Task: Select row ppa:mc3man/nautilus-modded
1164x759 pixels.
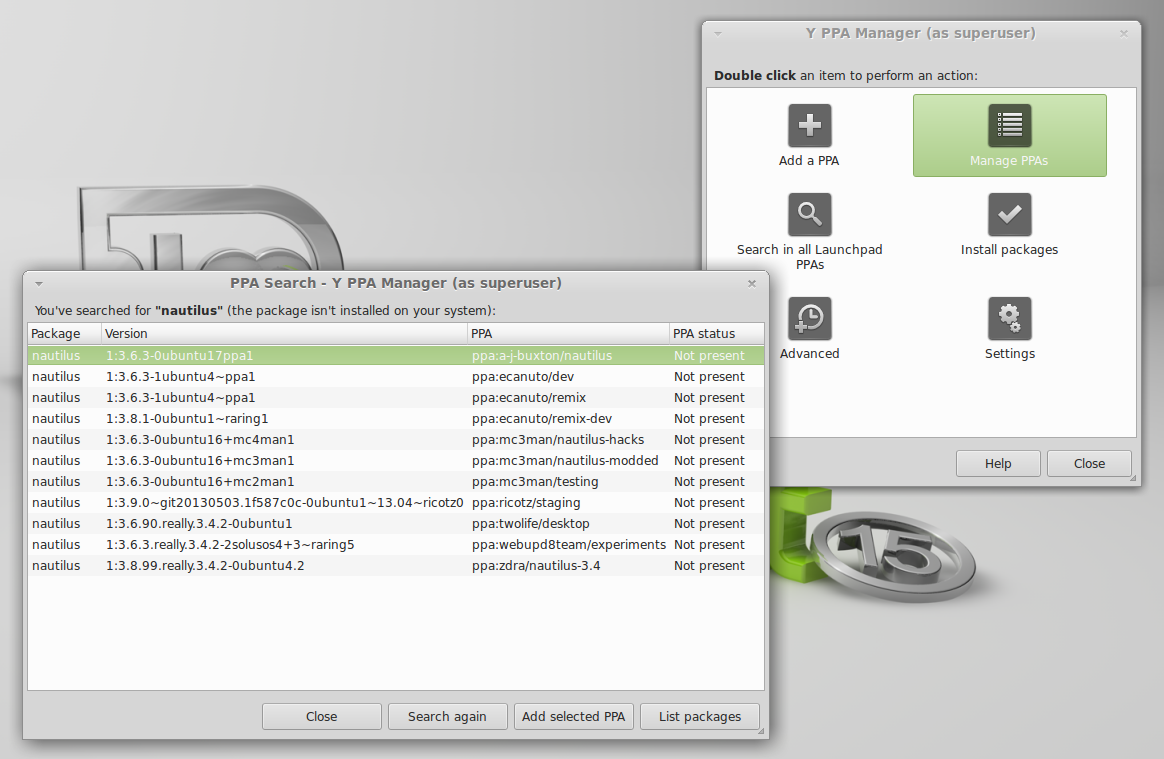Action: [x=396, y=460]
